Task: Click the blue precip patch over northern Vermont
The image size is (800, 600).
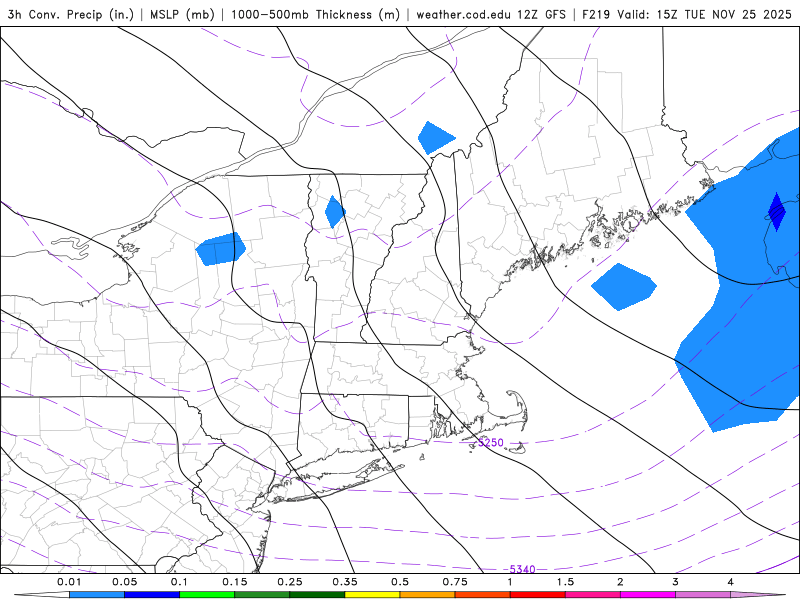Action: [x=335, y=211]
